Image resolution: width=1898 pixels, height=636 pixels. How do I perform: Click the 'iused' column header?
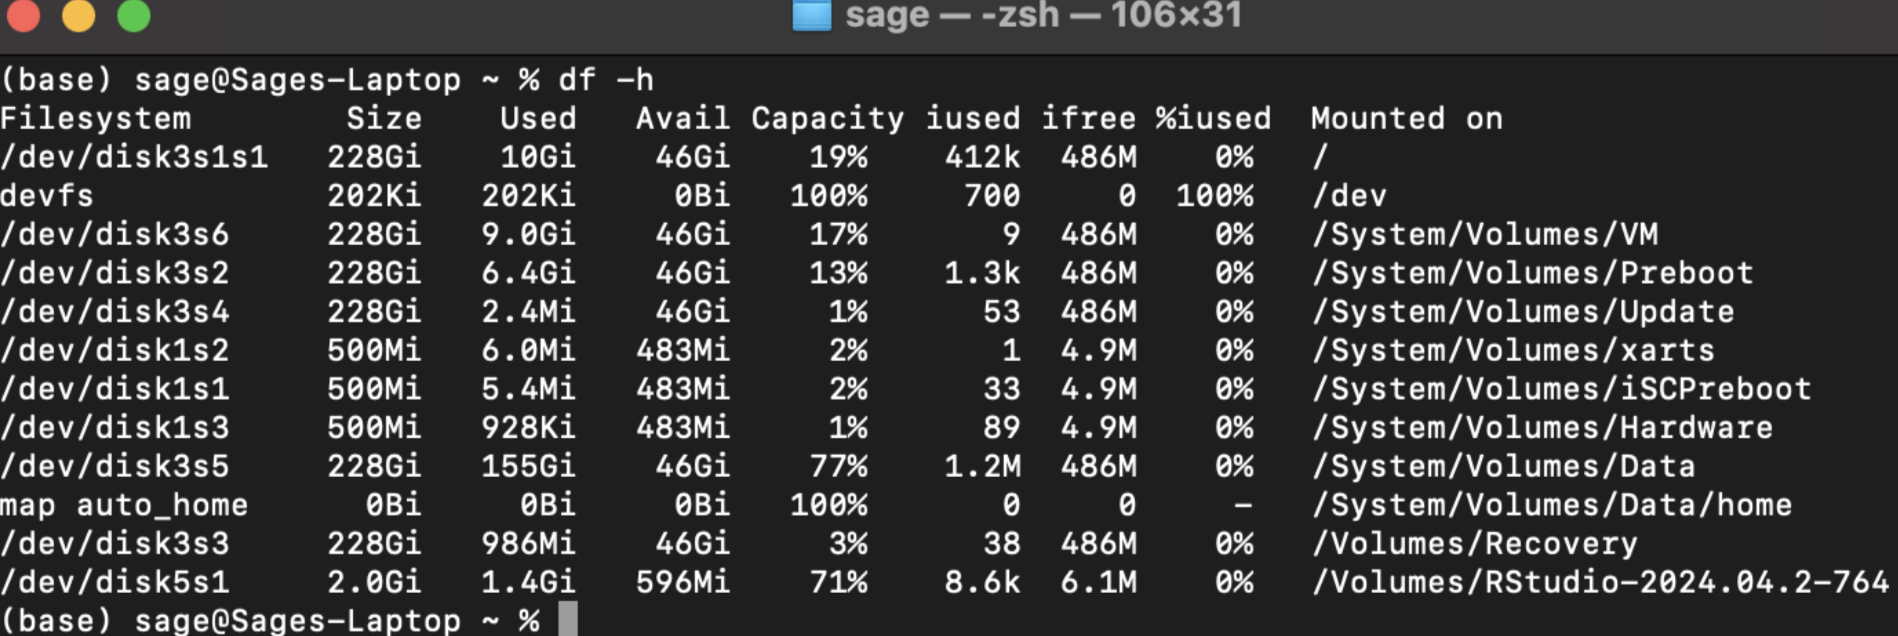click(x=972, y=118)
